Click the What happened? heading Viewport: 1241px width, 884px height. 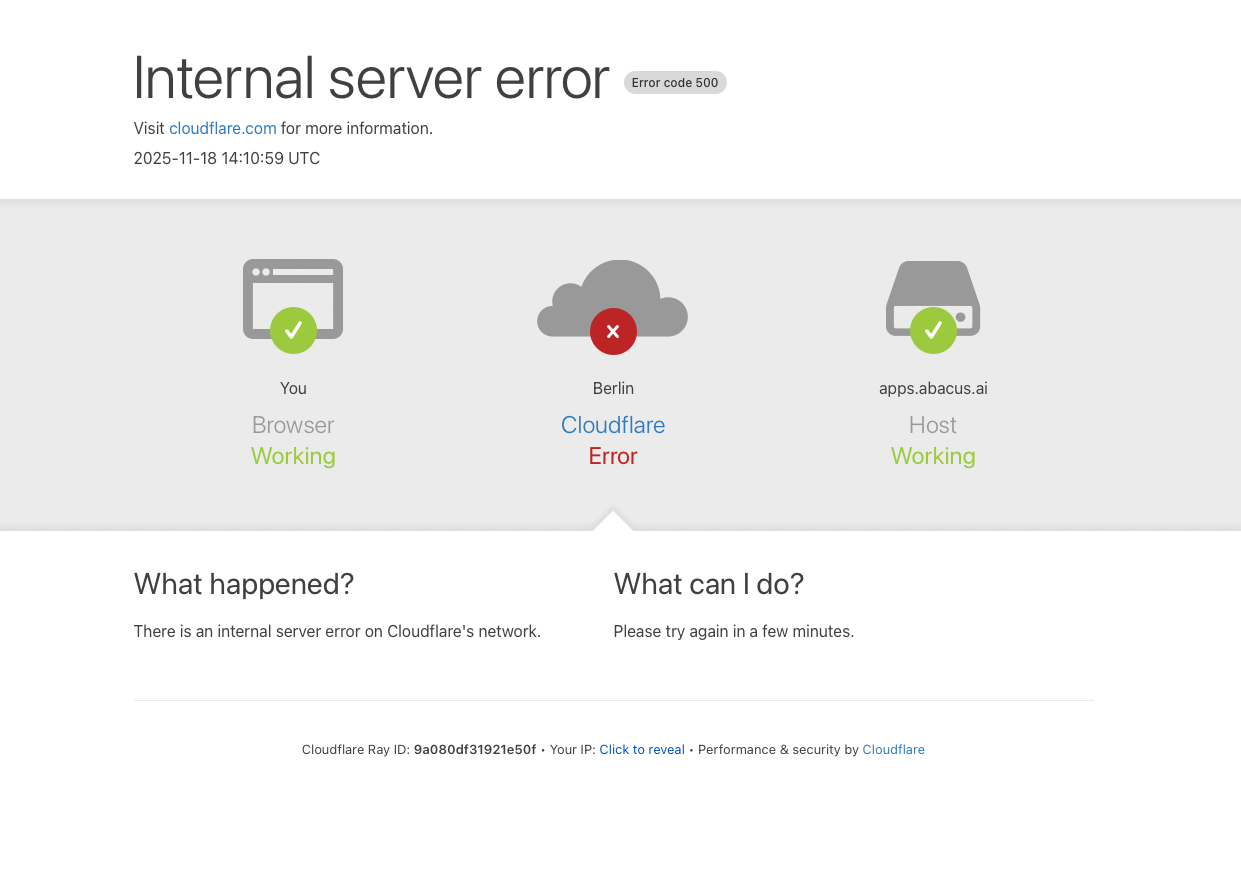tap(244, 584)
